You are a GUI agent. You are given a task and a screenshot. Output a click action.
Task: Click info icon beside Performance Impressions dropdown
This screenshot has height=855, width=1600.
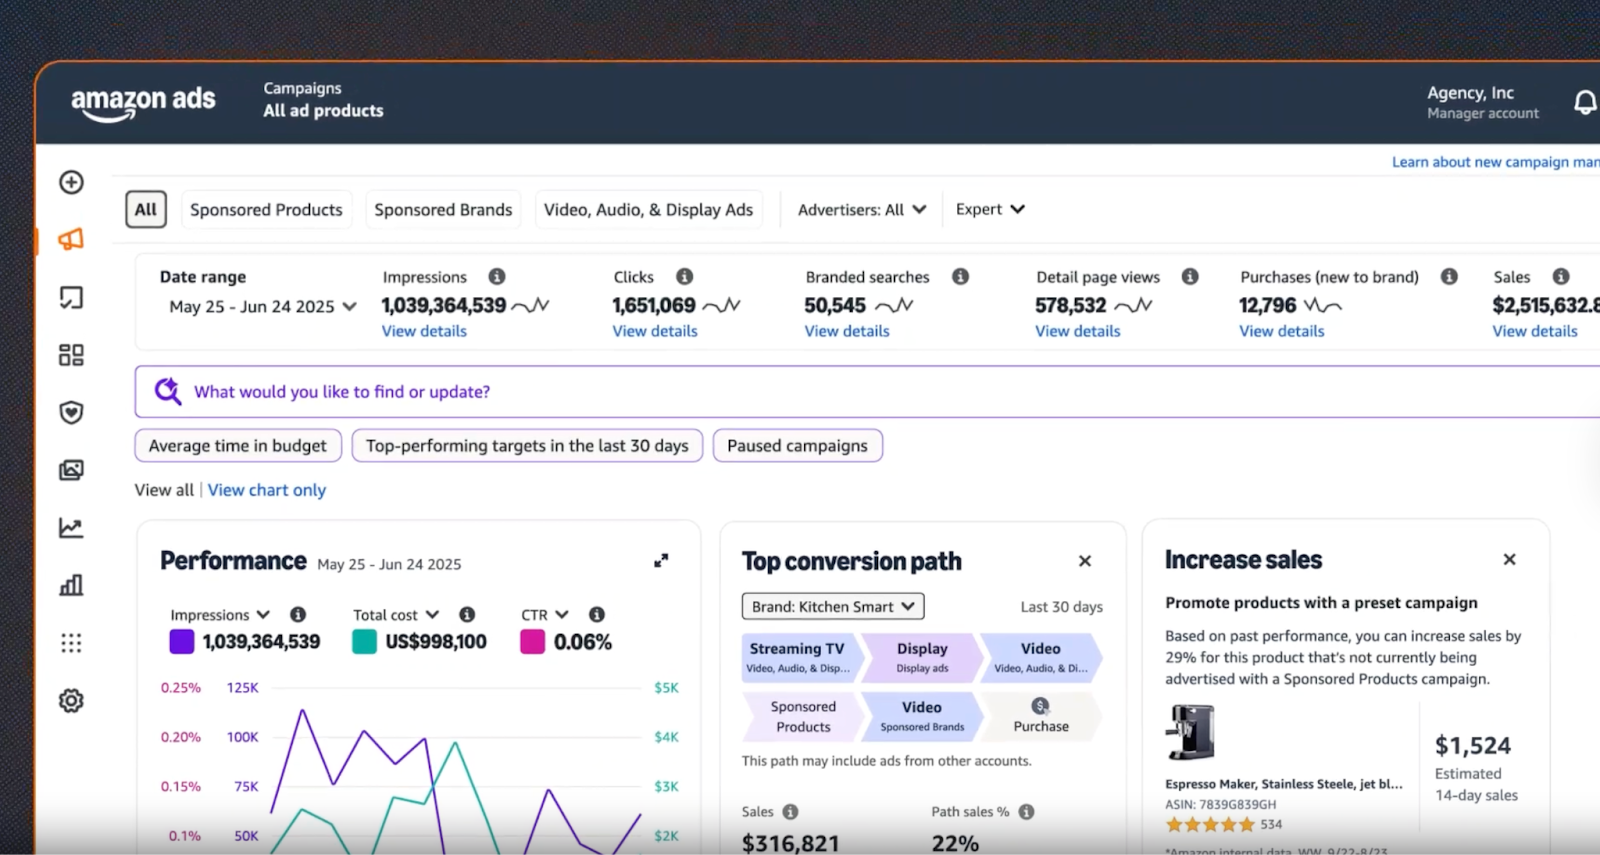tap(298, 615)
